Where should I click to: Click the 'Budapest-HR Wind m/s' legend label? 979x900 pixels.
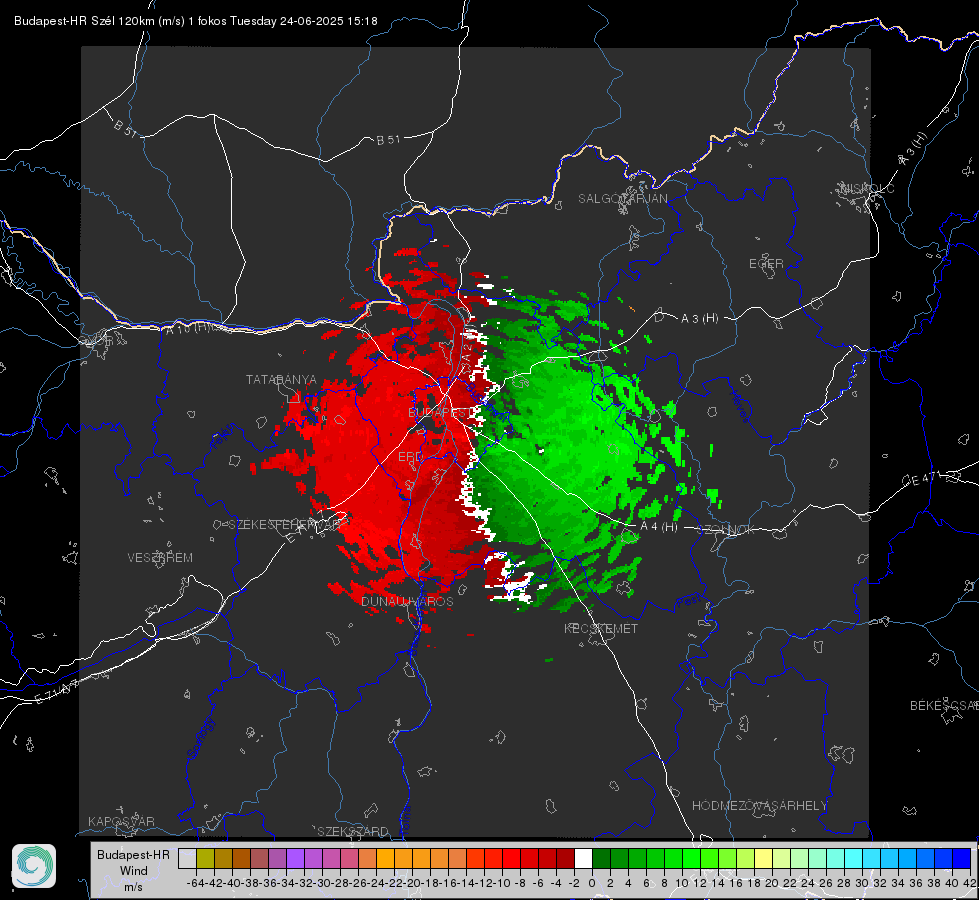click(133, 871)
